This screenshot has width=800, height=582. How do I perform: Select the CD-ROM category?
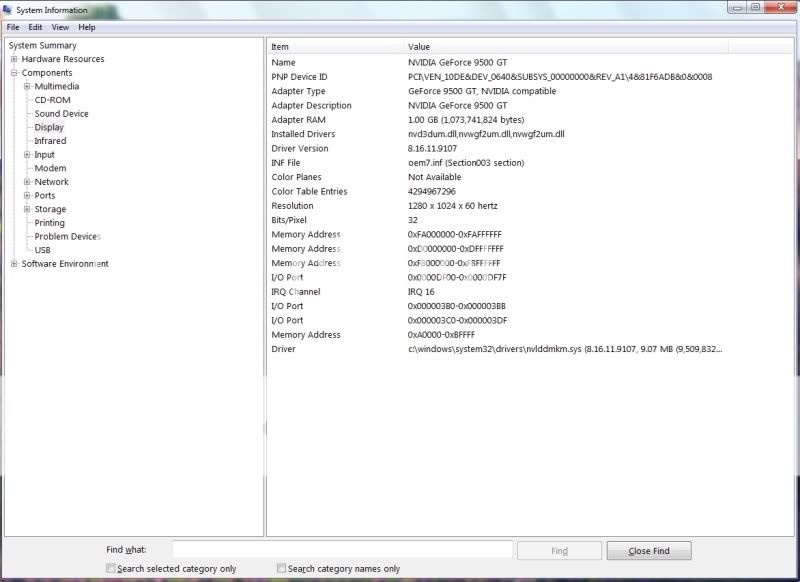[x=52, y=100]
